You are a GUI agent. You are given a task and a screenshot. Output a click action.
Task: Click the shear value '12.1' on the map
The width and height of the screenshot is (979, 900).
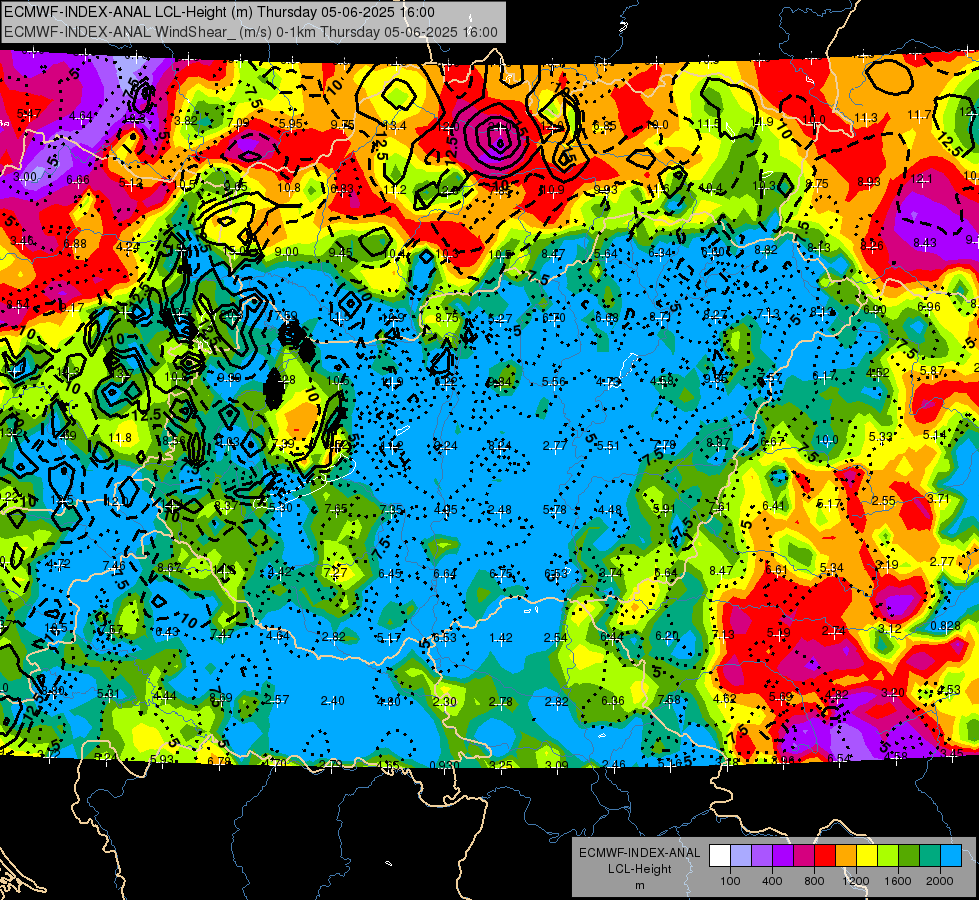click(x=922, y=179)
